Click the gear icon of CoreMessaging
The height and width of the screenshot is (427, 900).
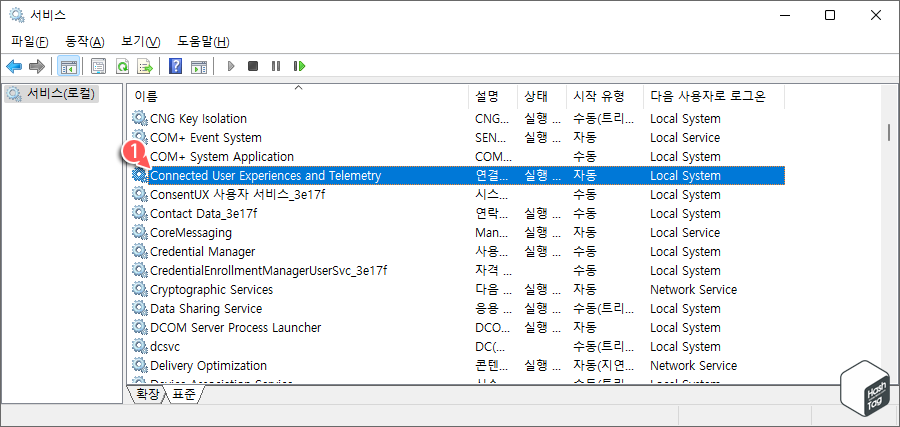[139, 232]
